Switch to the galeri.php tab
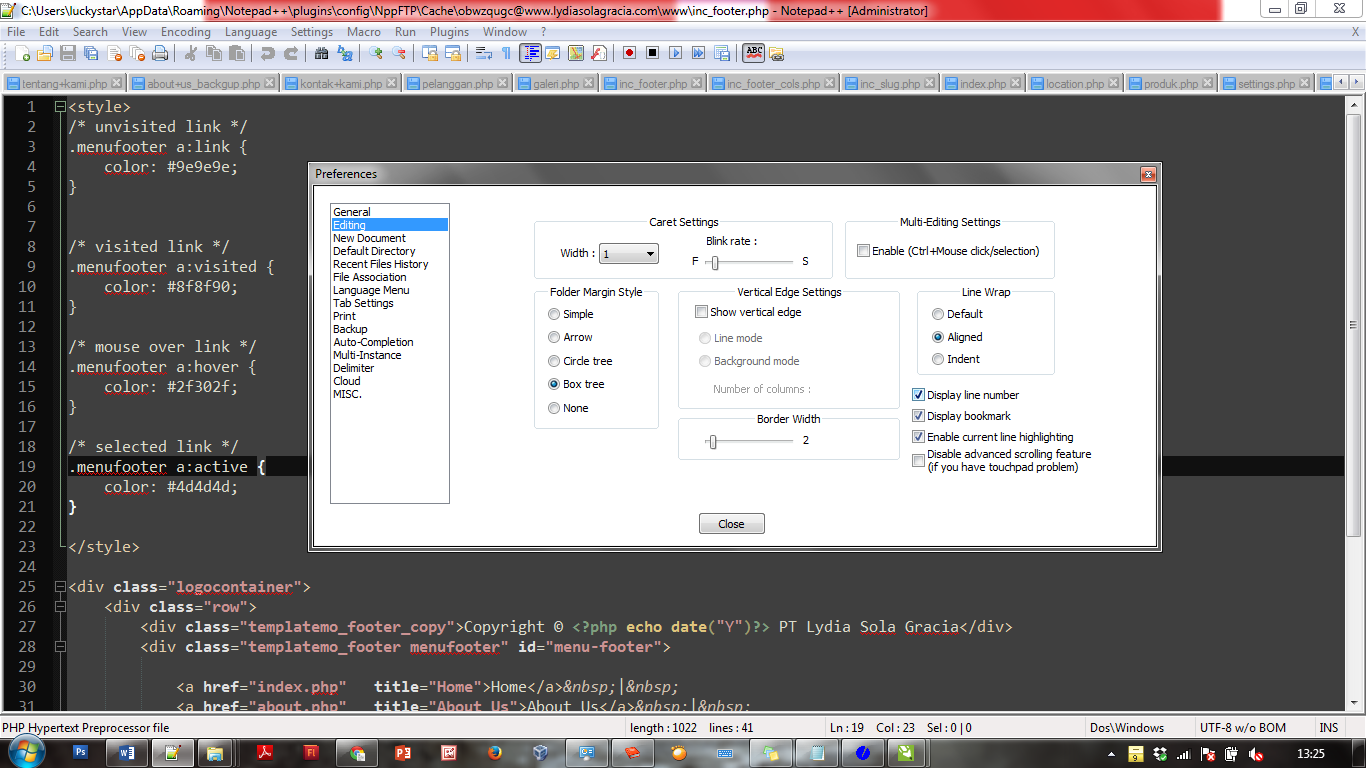This screenshot has height=768, width=1366. [x=555, y=83]
